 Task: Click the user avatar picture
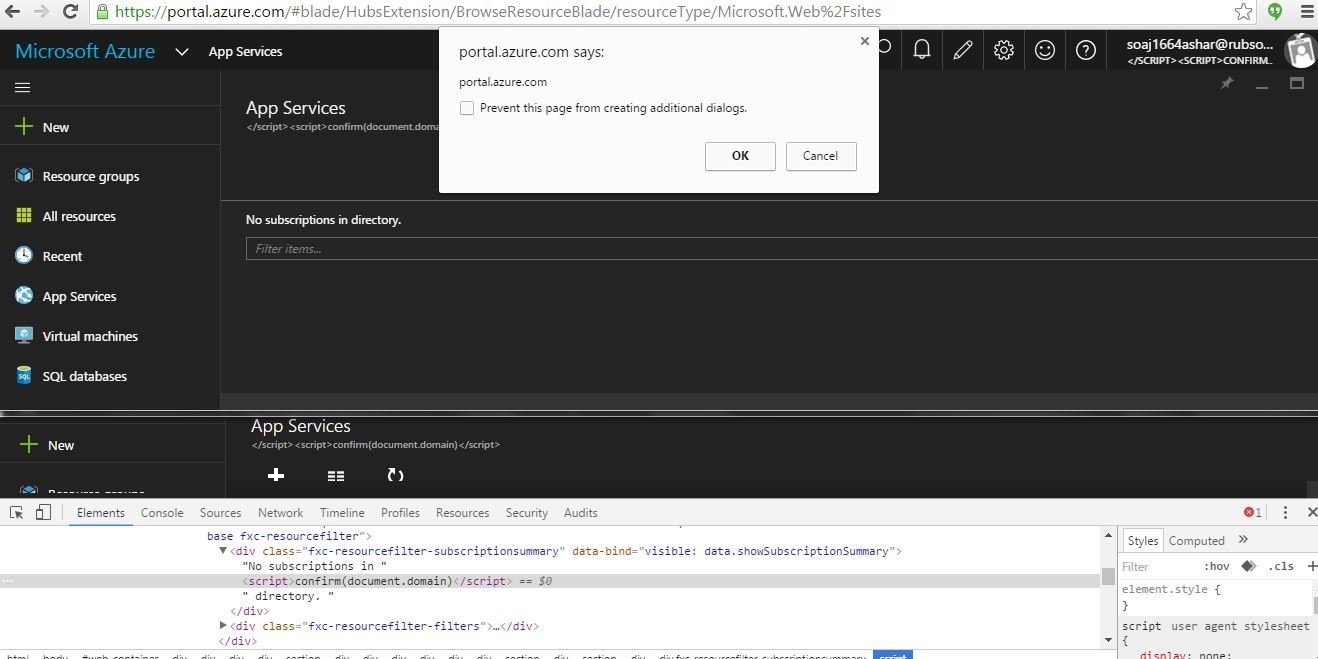tap(1301, 50)
